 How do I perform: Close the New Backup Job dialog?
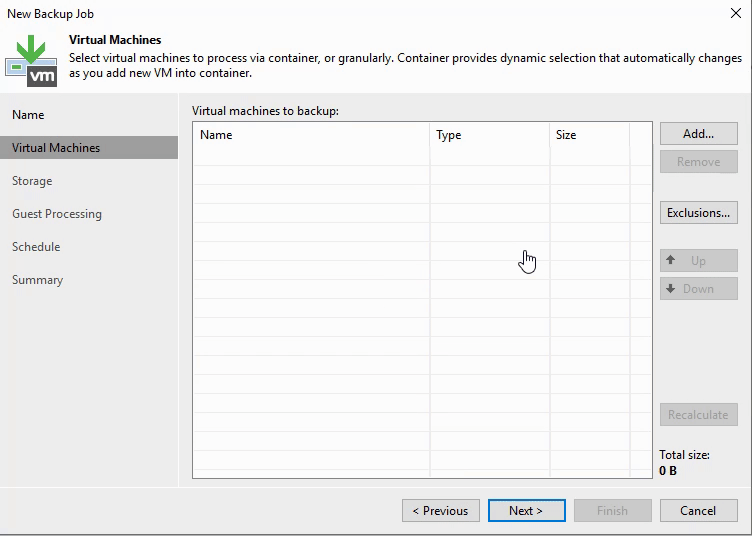point(736,13)
